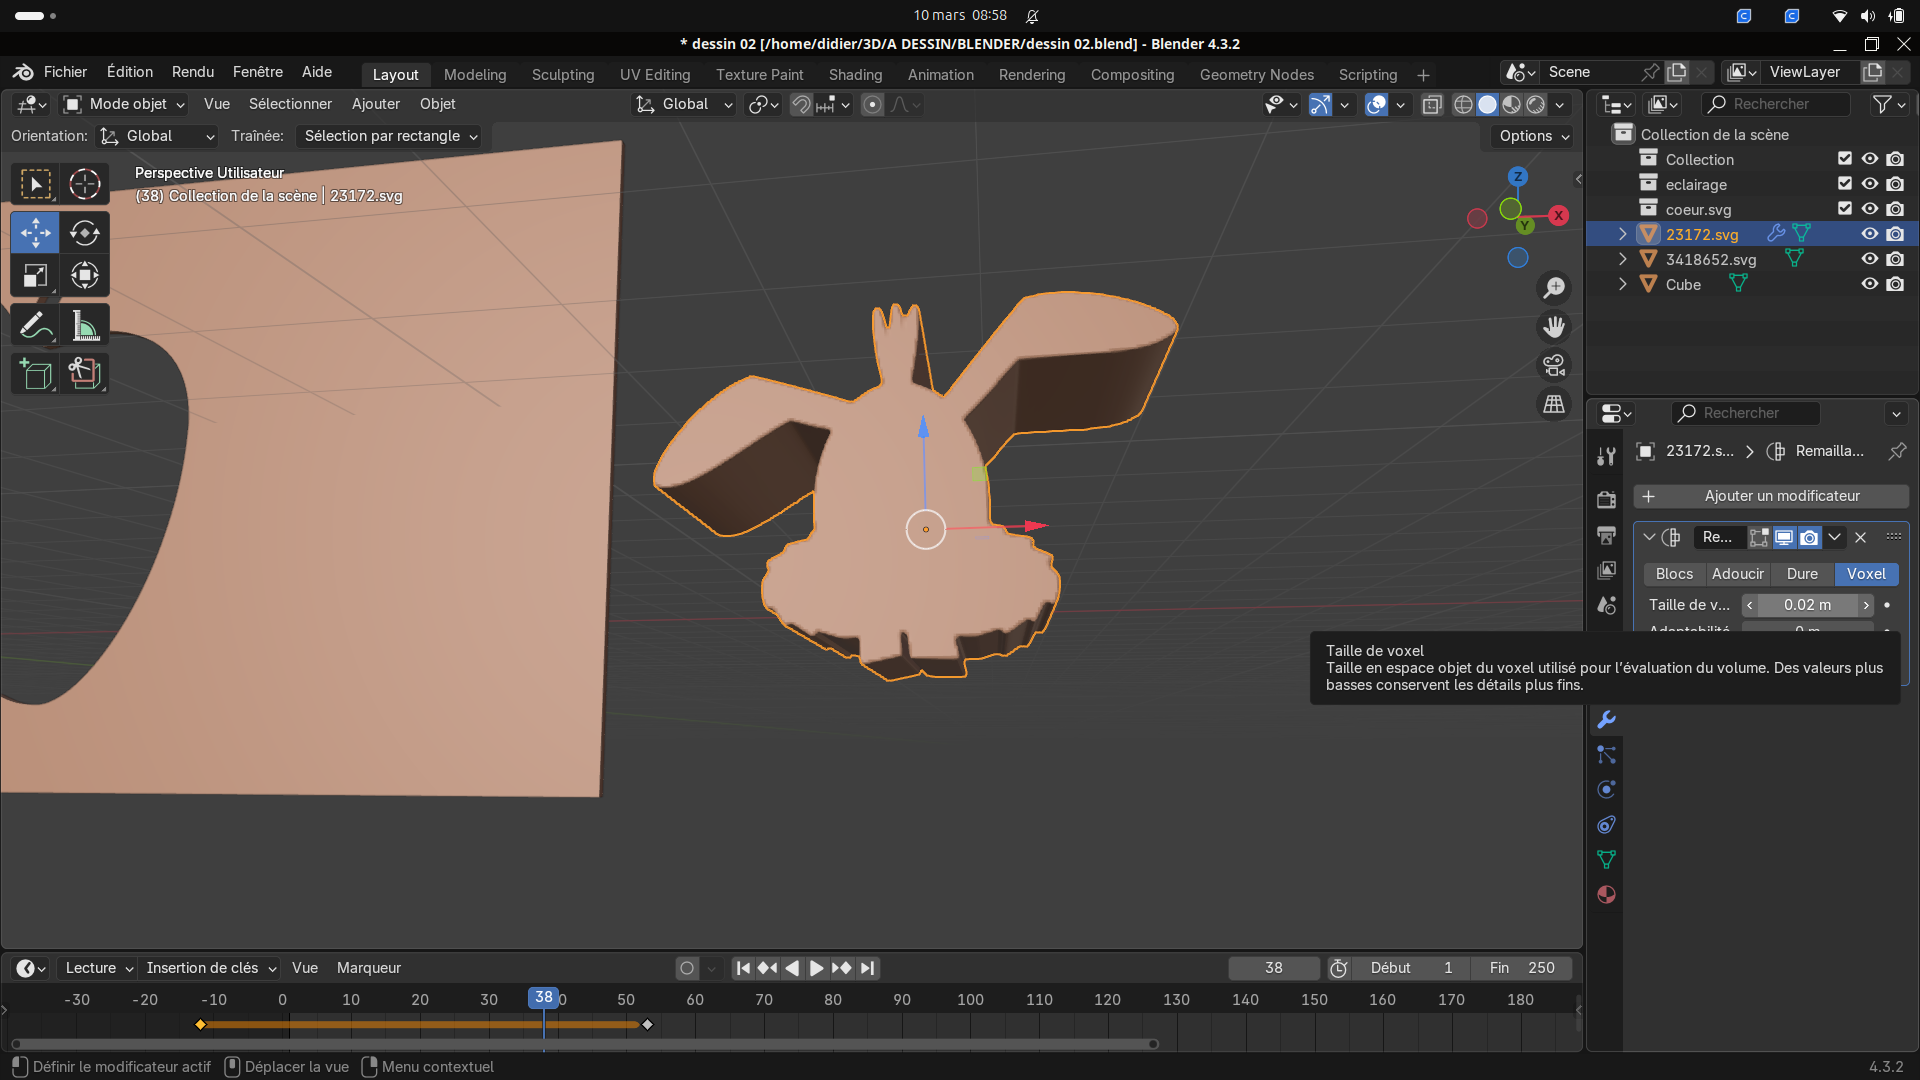This screenshot has height=1080, width=1920.
Task: Hide the Cube object in outliner
Action: point(1869,284)
